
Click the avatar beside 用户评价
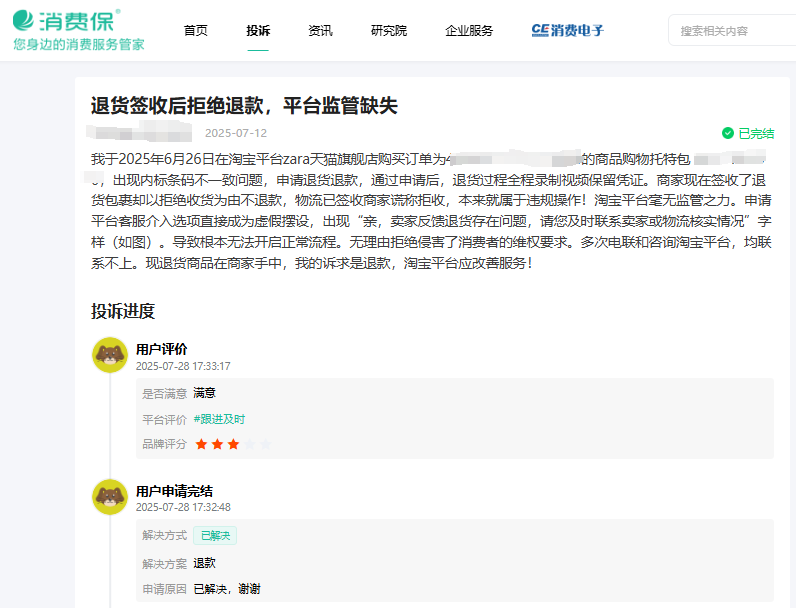pos(110,355)
